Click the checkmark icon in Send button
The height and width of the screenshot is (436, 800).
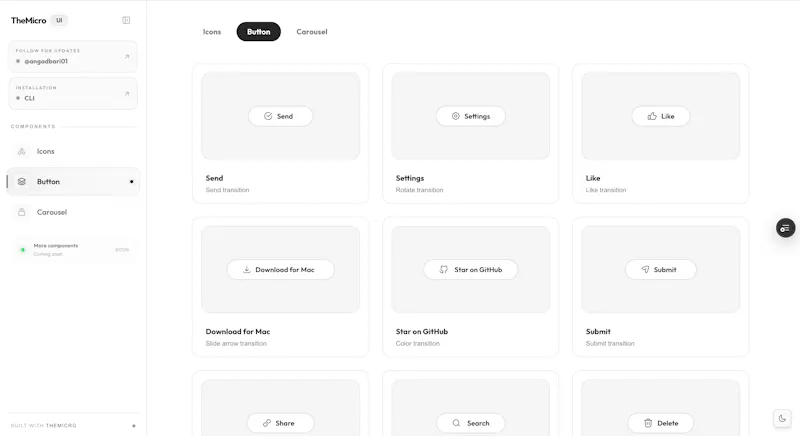click(x=268, y=116)
